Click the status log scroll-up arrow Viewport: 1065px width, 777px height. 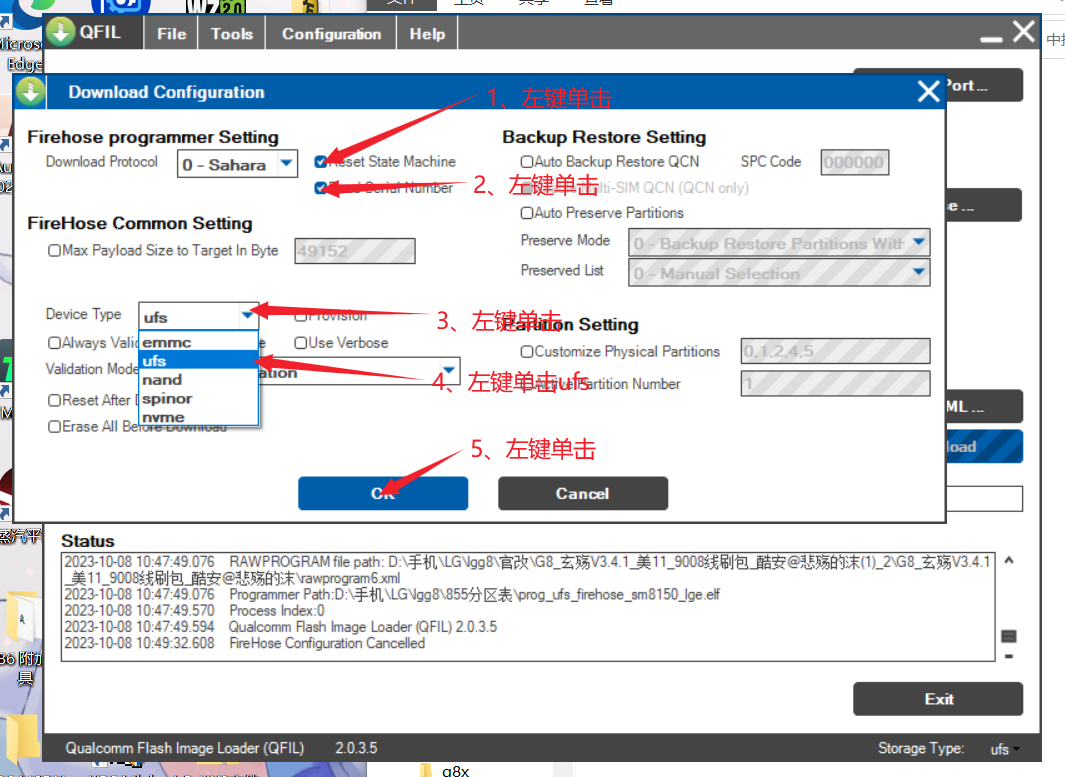click(1008, 561)
